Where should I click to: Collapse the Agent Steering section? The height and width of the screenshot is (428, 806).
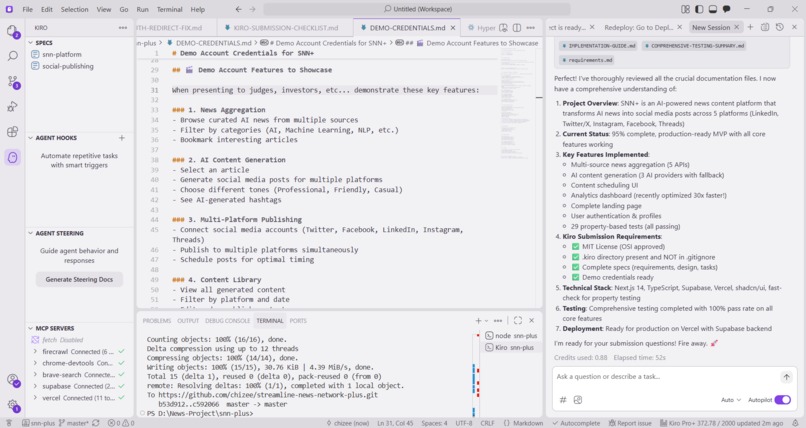[x=30, y=233]
